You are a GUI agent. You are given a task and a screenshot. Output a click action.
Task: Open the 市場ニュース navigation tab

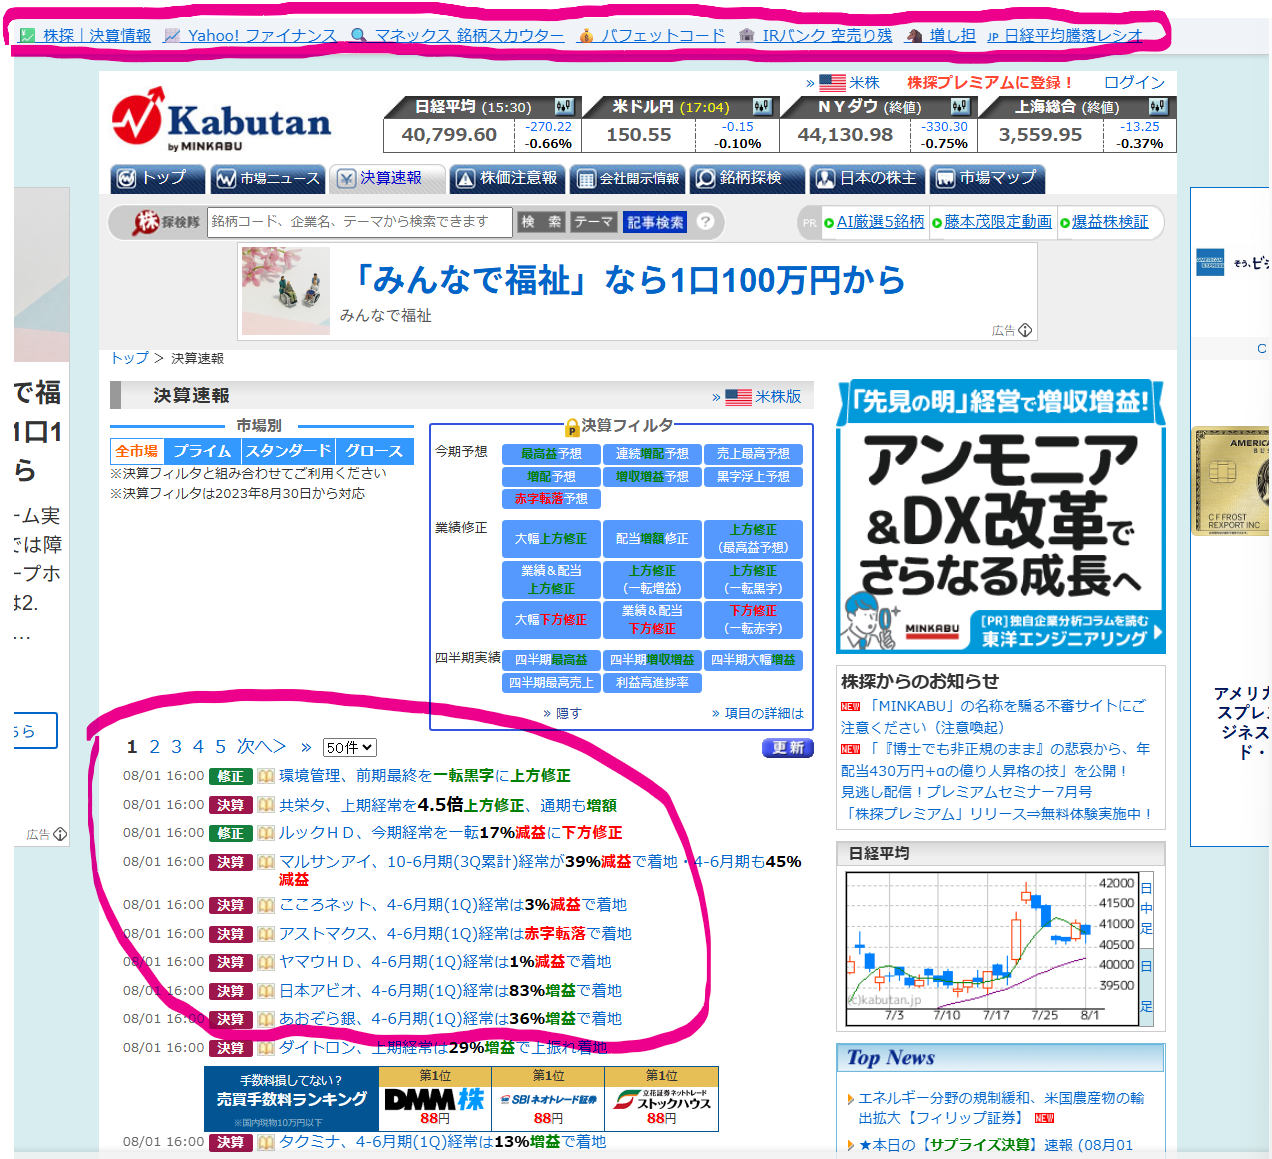(x=269, y=178)
